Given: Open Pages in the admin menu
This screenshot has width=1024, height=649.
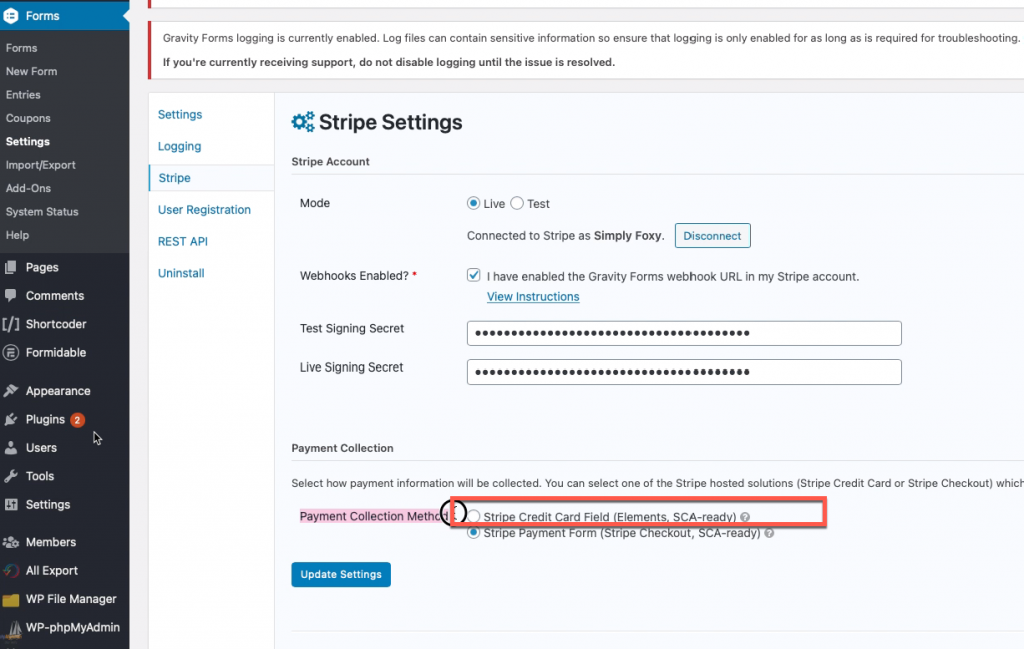Looking at the screenshot, I should [x=42, y=267].
